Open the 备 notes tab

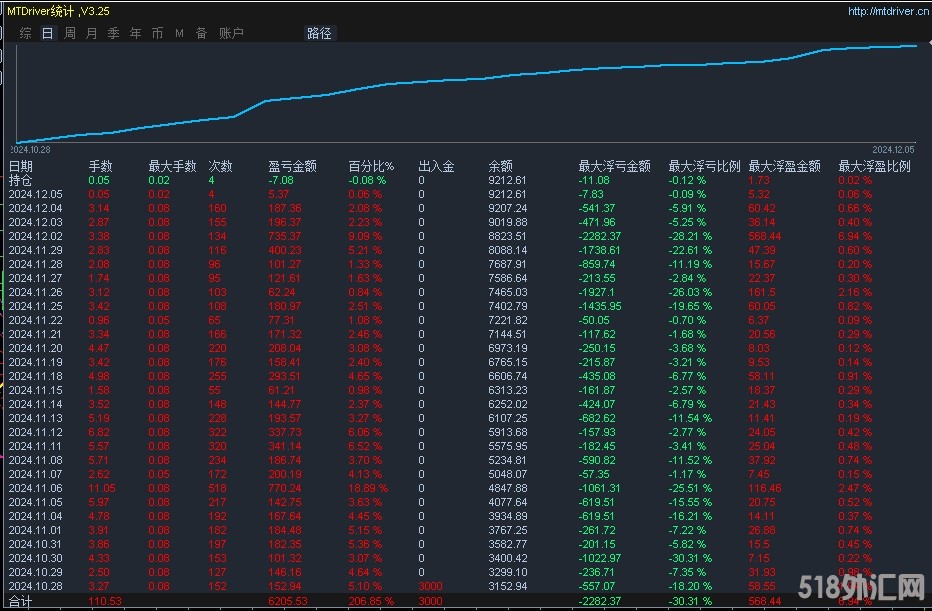point(201,33)
